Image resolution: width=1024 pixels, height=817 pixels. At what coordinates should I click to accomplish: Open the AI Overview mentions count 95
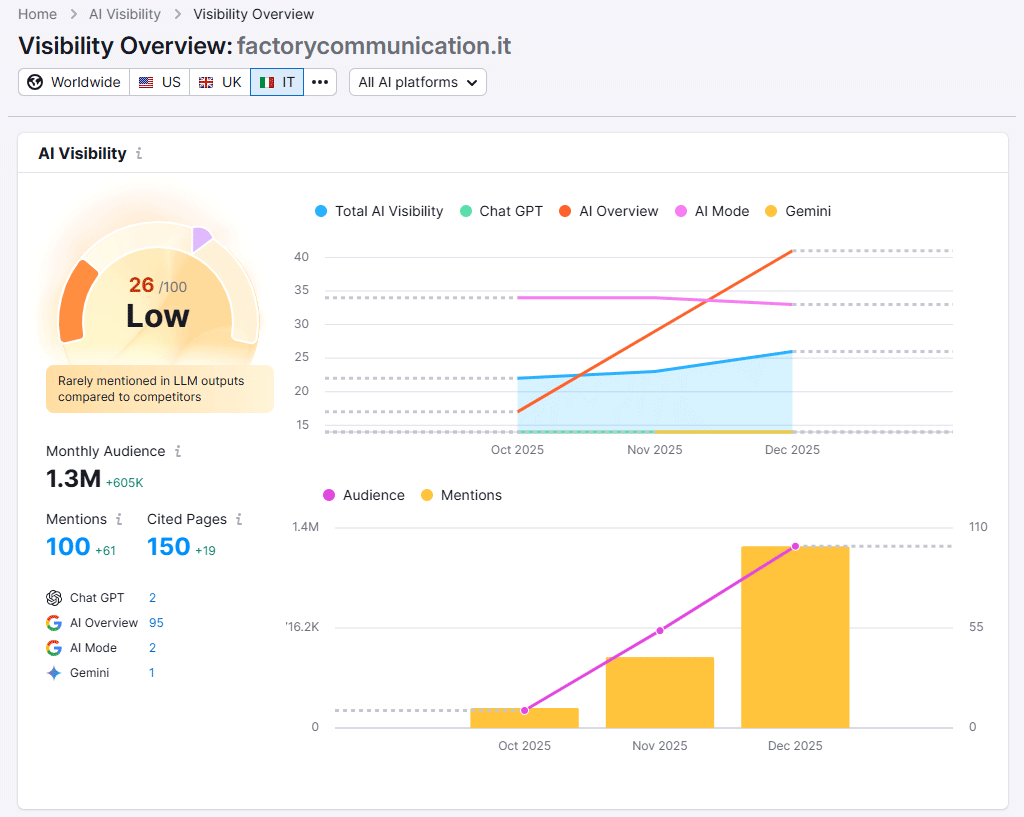pos(156,623)
